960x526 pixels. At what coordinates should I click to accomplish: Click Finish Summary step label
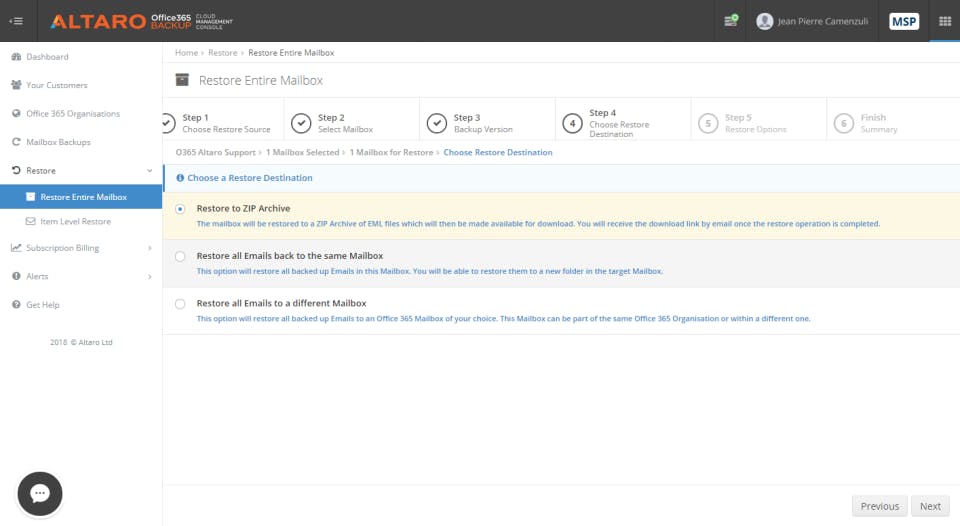(x=879, y=123)
